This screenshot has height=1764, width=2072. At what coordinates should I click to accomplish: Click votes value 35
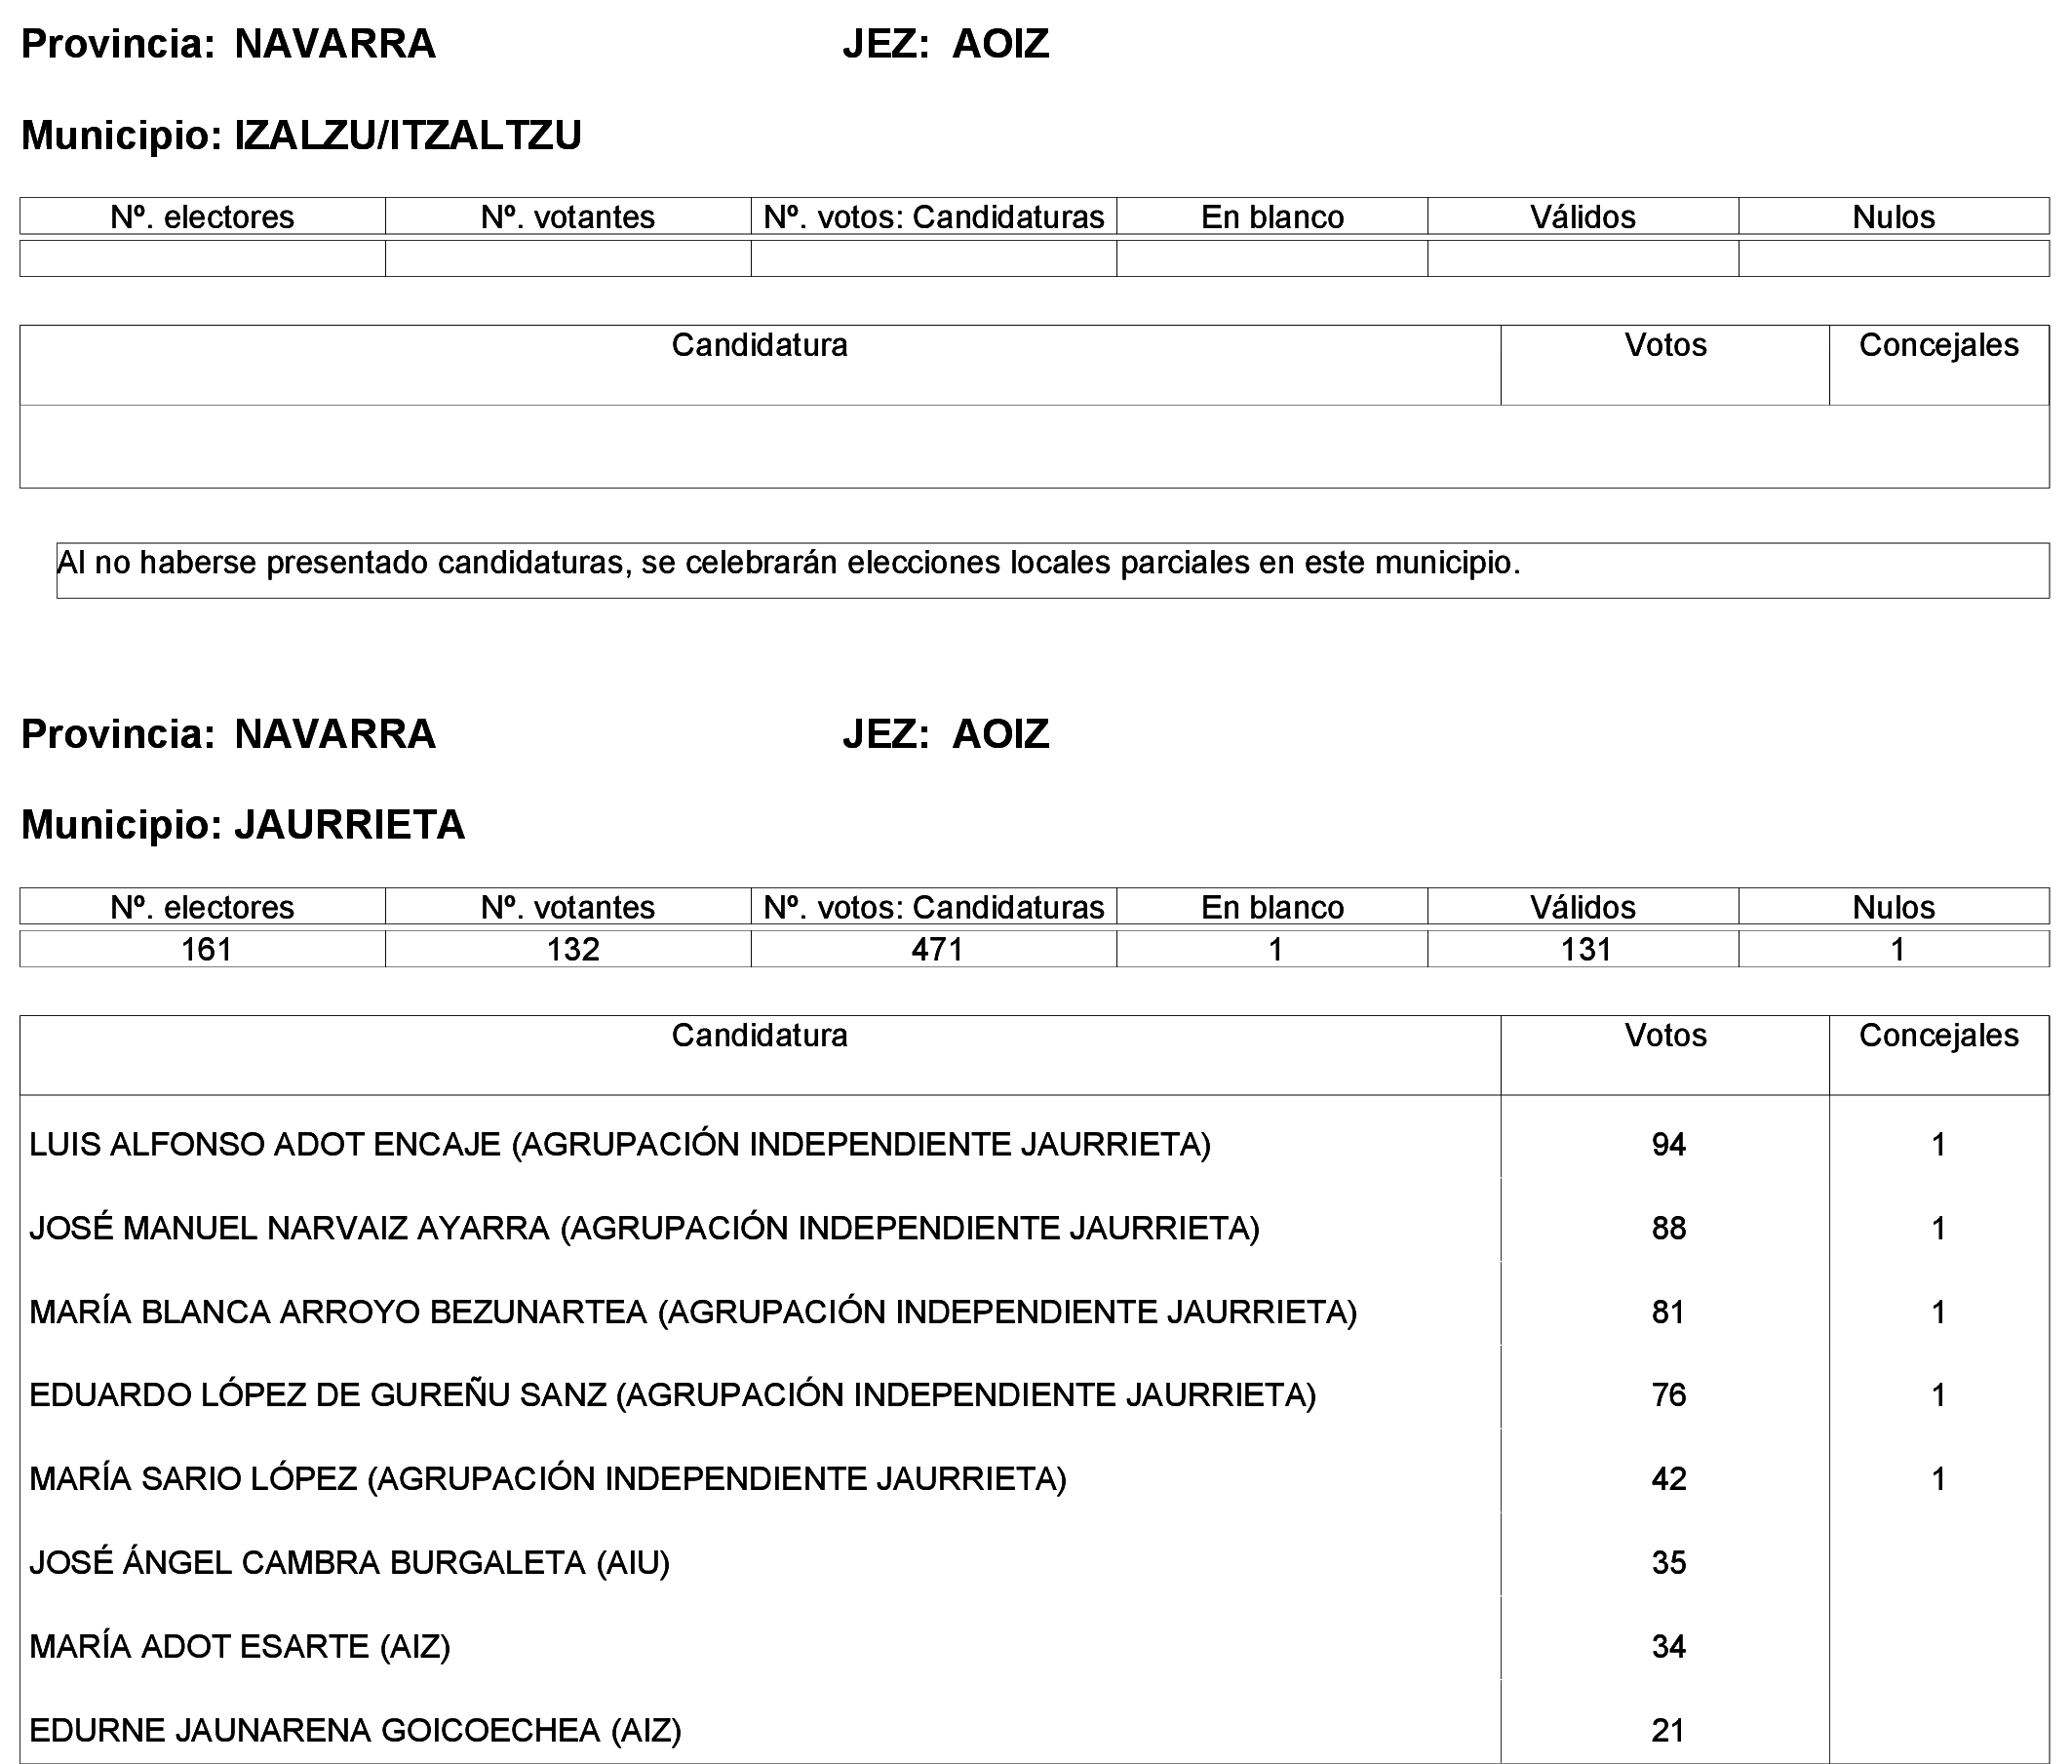point(1668,1563)
